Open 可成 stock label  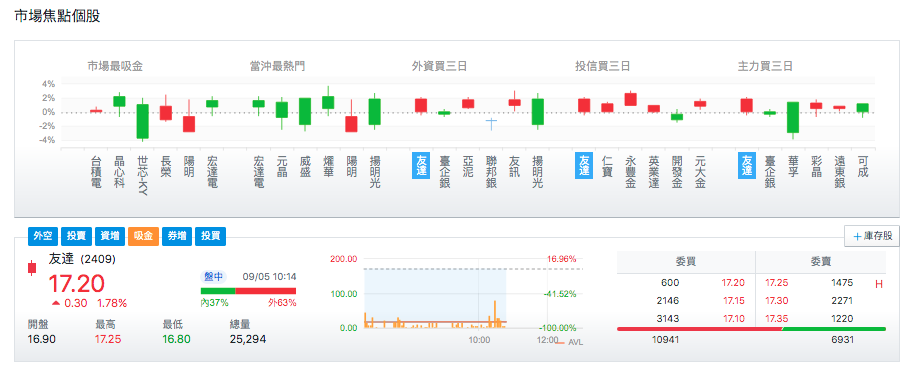tap(863, 166)
